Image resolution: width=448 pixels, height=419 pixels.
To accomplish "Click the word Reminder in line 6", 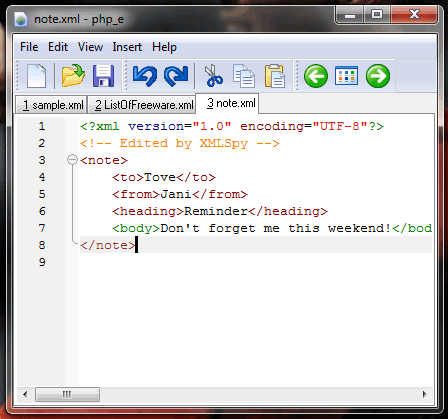I will [x=216, y=211].
